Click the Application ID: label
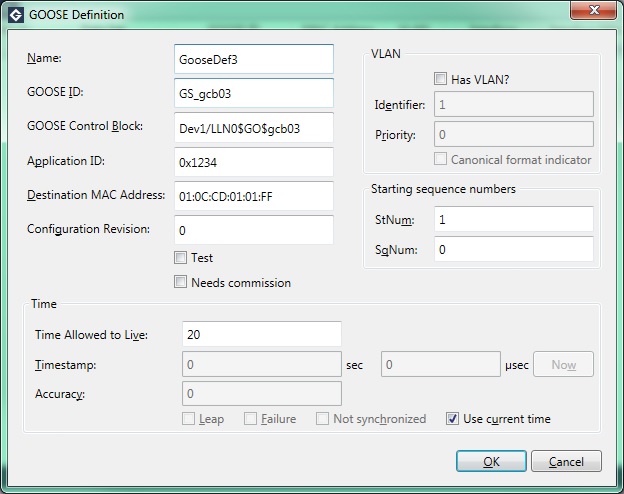 [x=66, y=161]
